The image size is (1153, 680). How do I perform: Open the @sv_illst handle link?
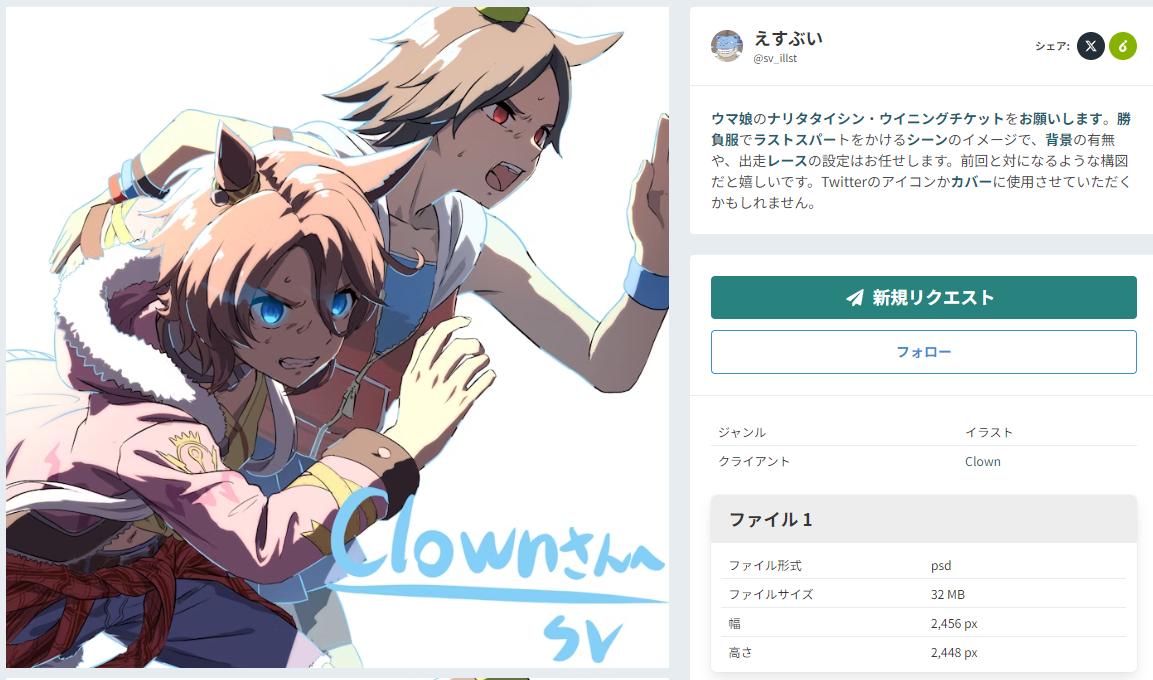(x=775, y=58)
